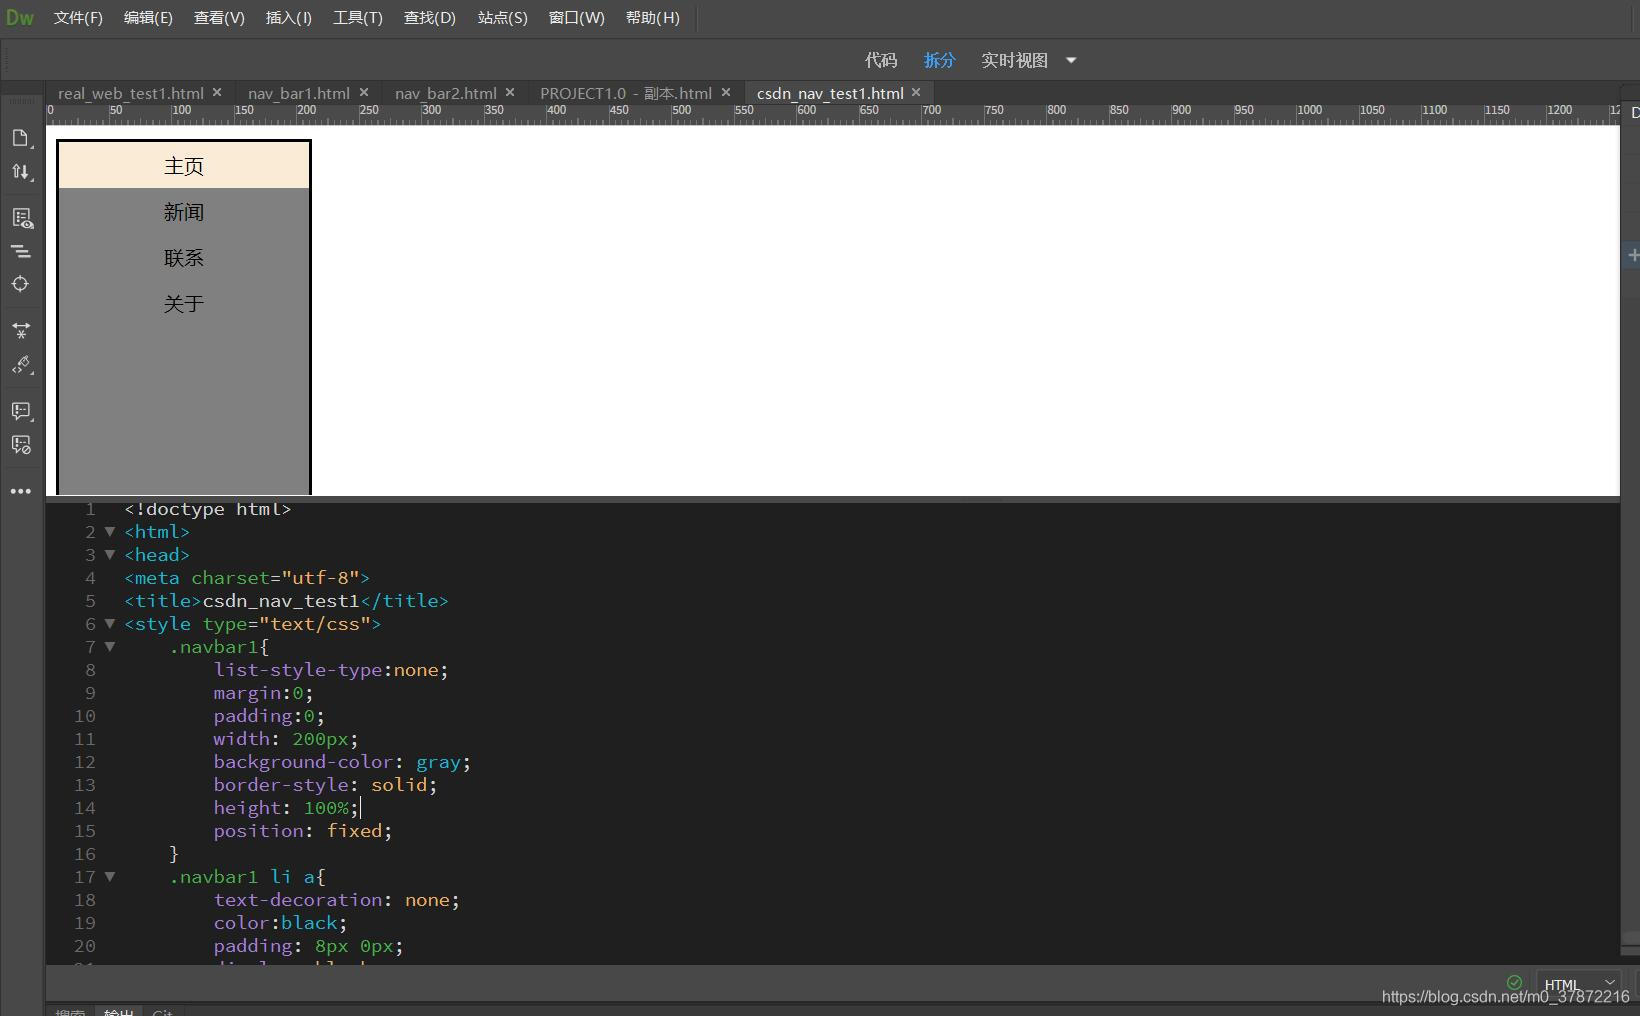
Task: Select the csdn_nav_test1.html tab
Action: coord(830,93)
